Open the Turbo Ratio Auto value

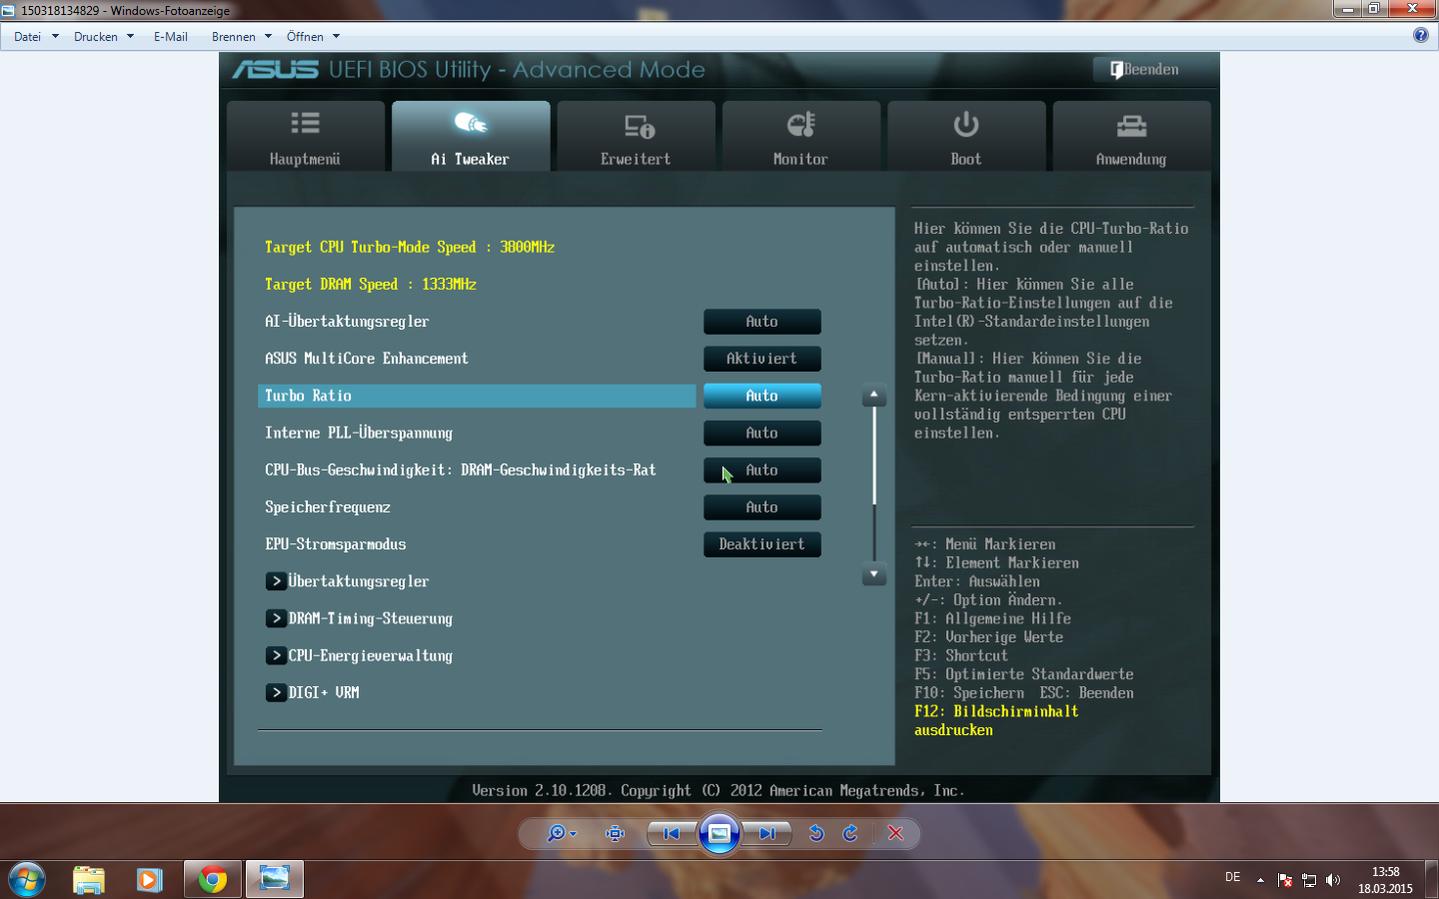[x=762, y=396]
